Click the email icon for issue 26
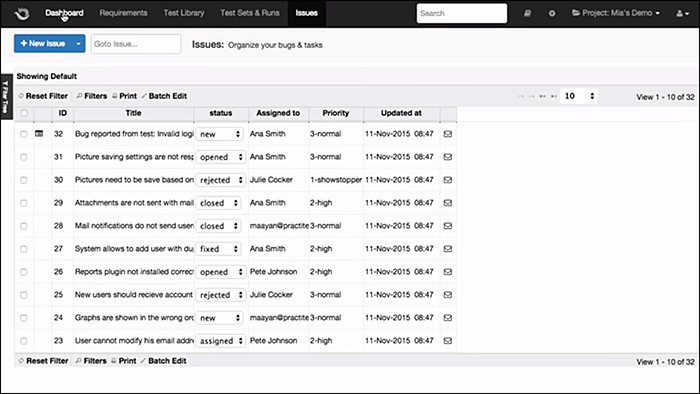This screenshot has width=700, height=394. click(x=448, y=272)
